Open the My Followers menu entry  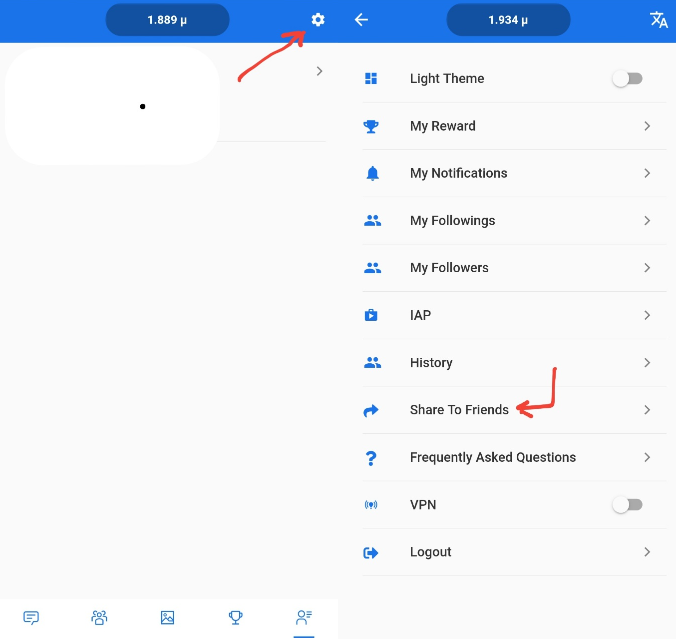(x=514, y=268)
